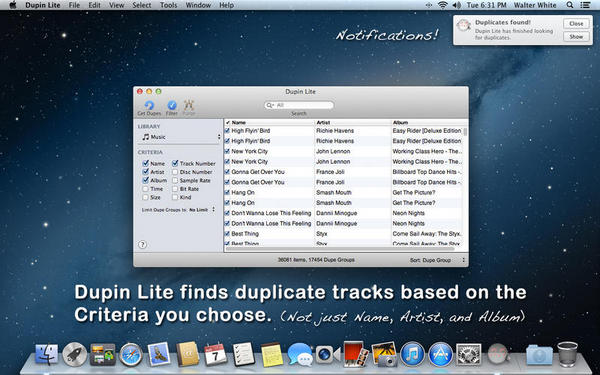600x375 pixels.
Task: Open the Library Music popup menu
Action: [180, 137]
